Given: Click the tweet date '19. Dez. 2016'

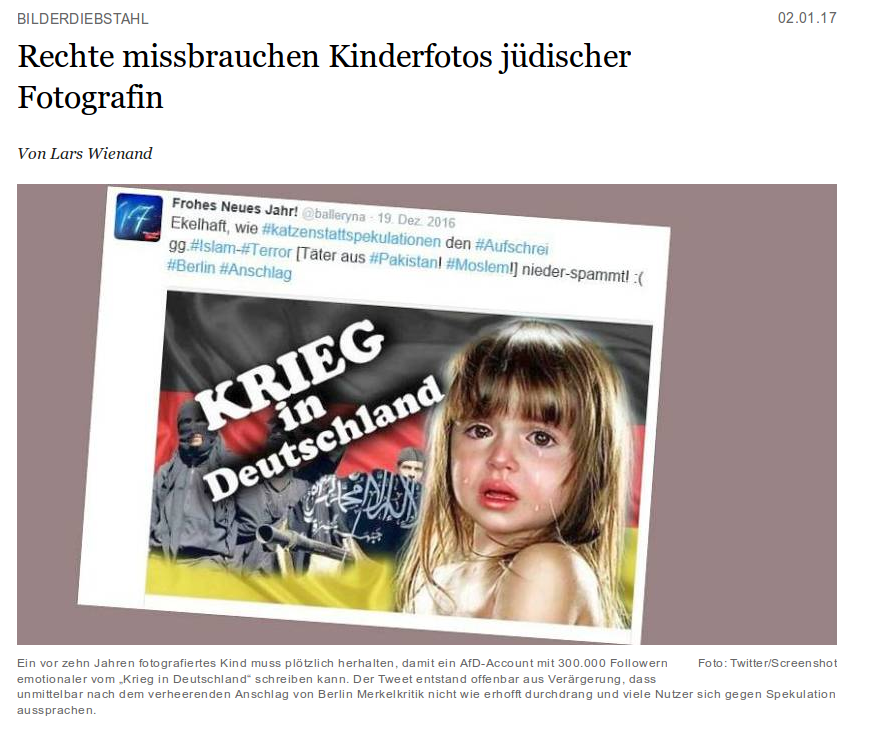Looking at the screenshot, I should point(416,220).
